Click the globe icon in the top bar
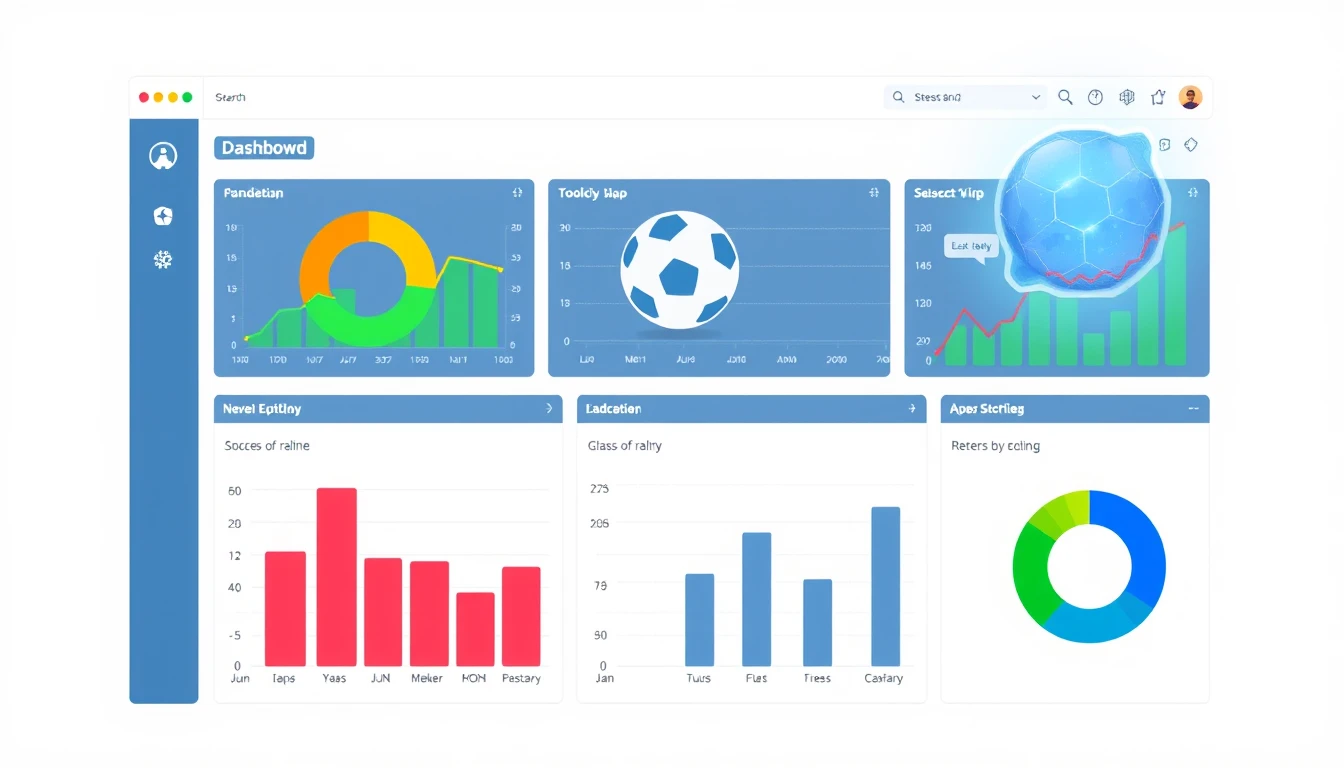 click(1127, 97)
